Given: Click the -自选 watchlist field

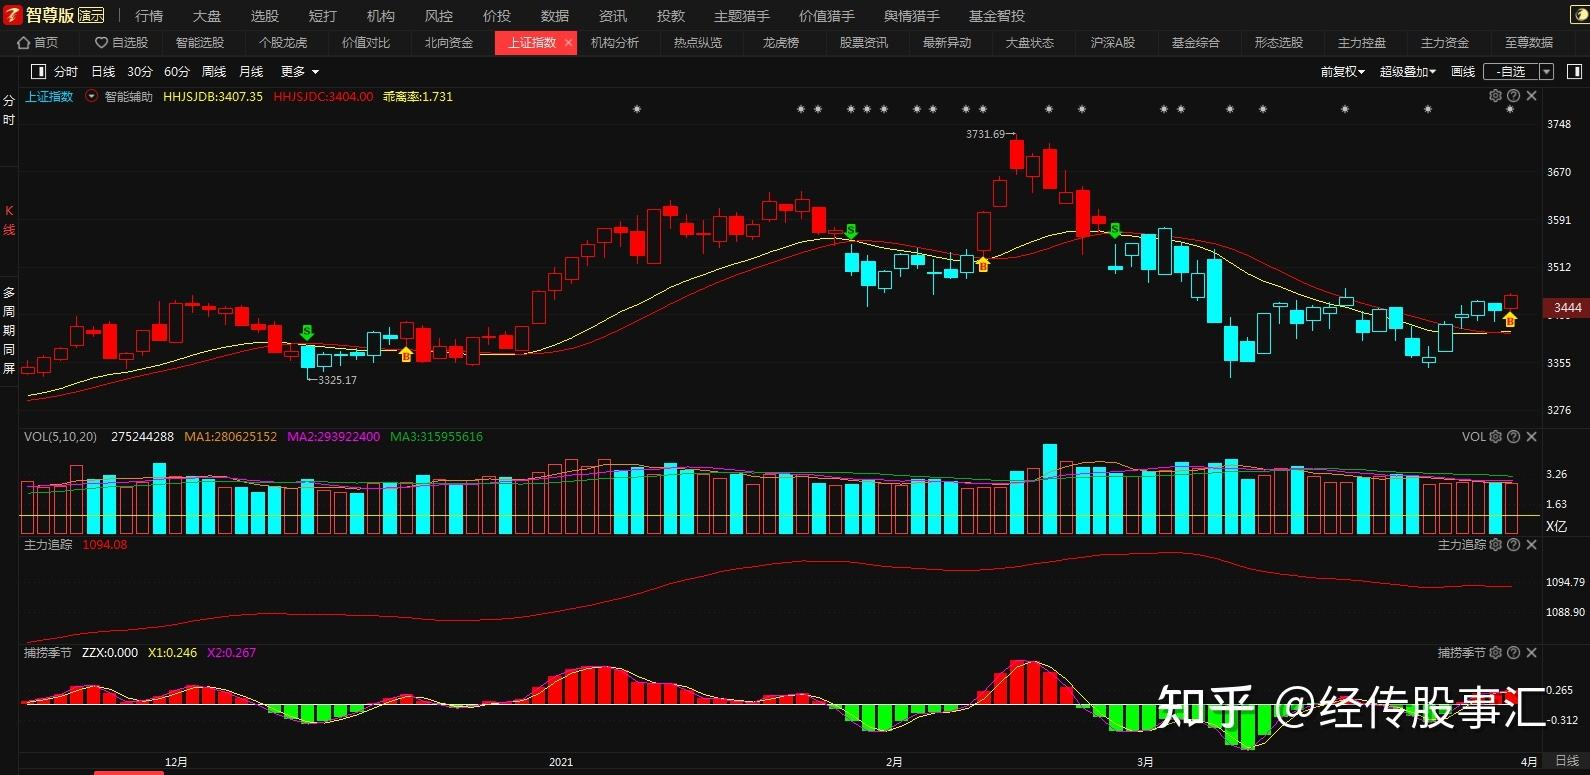Looking at the screenshot, I should [x=1510, y=72].
